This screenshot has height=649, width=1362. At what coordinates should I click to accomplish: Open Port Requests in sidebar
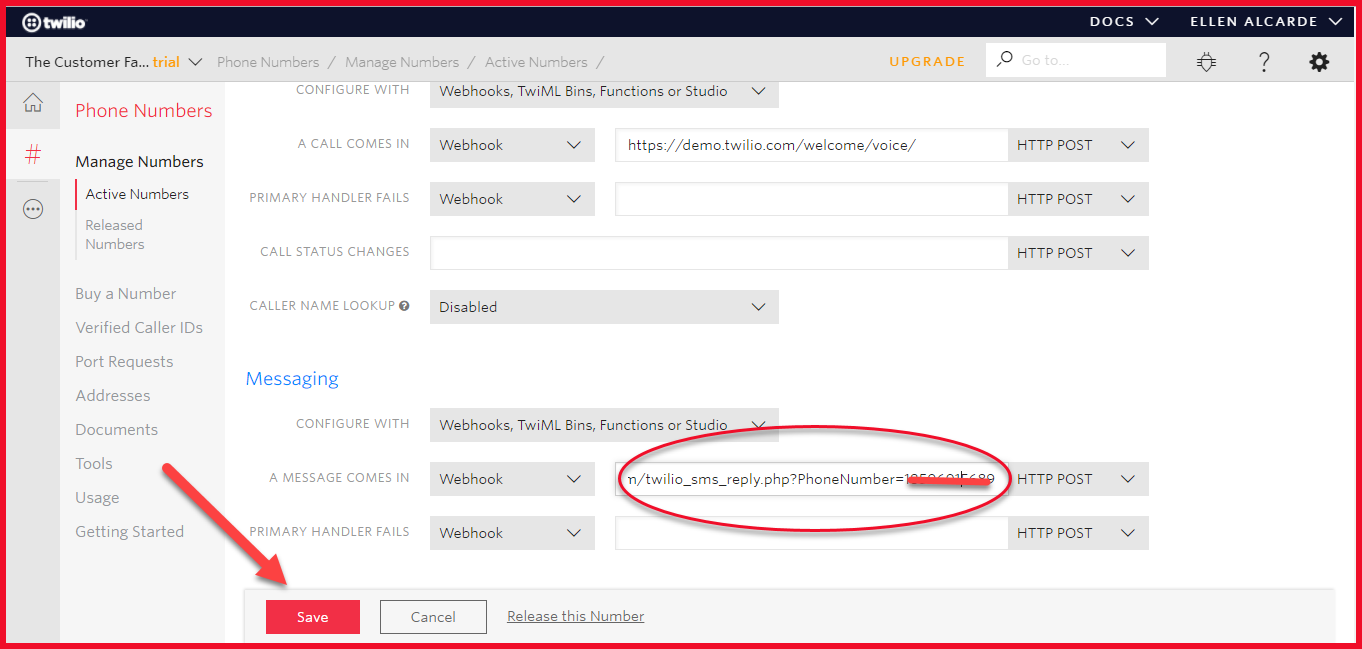[124, 362]
